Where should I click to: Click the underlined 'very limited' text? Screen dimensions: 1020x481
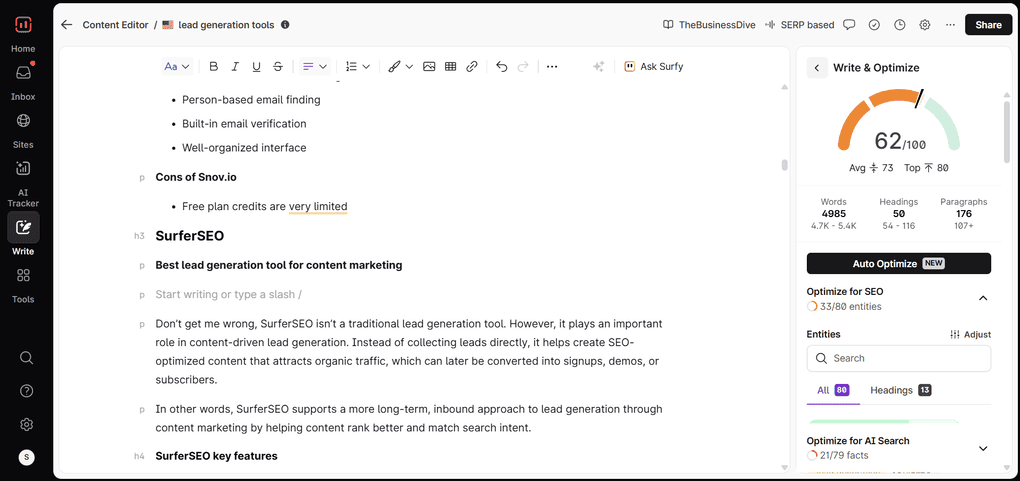tap(318, 206)
